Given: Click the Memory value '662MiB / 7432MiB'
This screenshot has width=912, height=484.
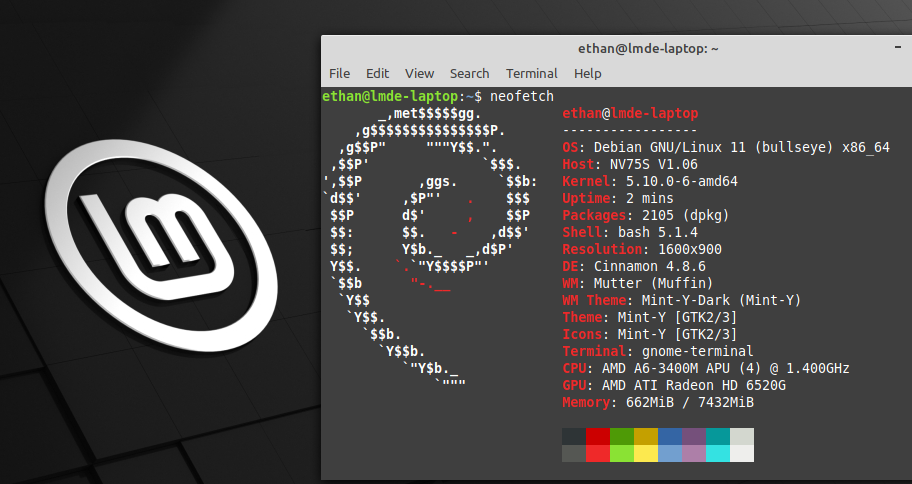Looking at the screenshot, I should [x=690, y=402].
